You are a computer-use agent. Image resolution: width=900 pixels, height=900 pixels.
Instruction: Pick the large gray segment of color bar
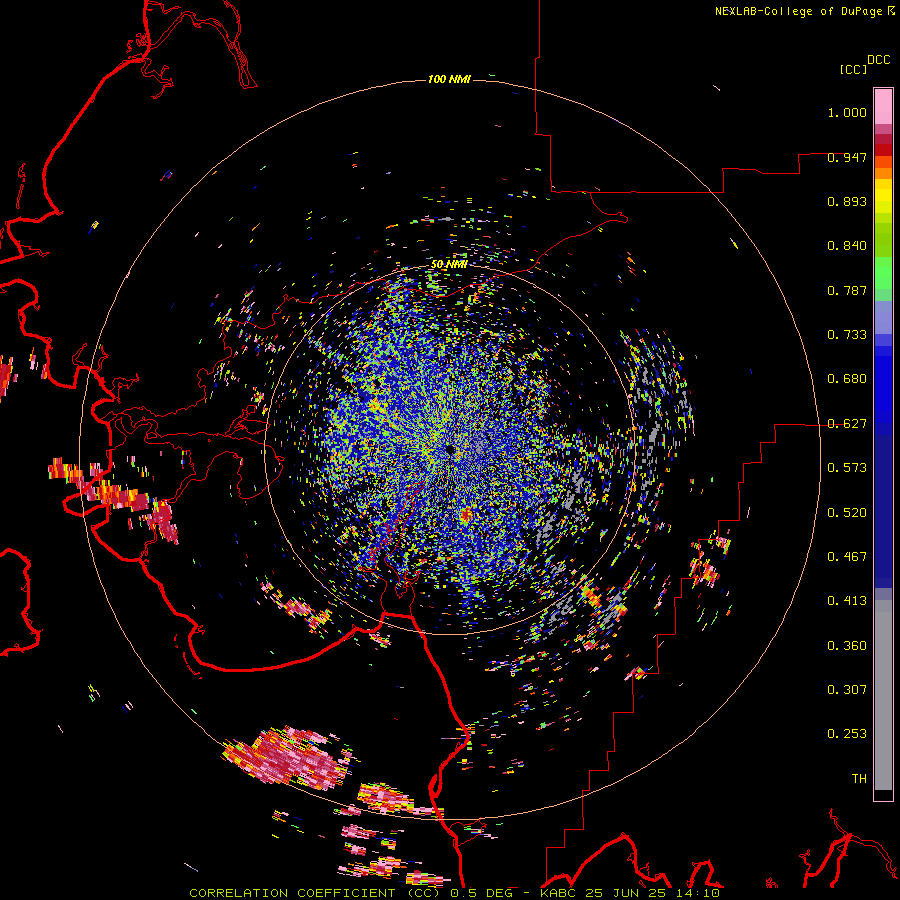[883, 695]
